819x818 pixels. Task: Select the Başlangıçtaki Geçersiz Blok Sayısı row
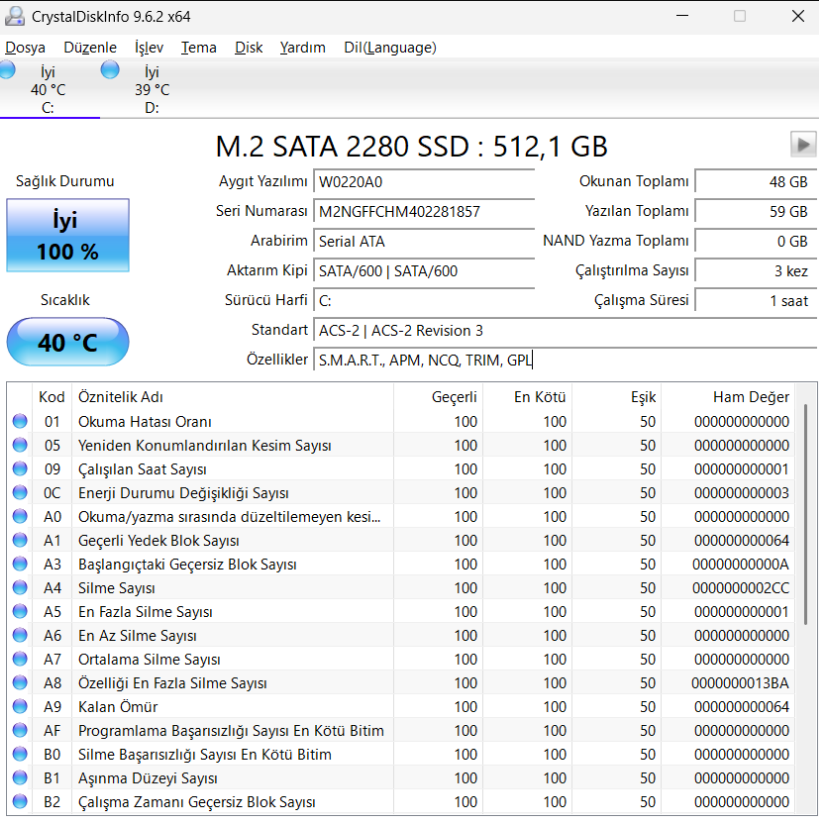401,564
